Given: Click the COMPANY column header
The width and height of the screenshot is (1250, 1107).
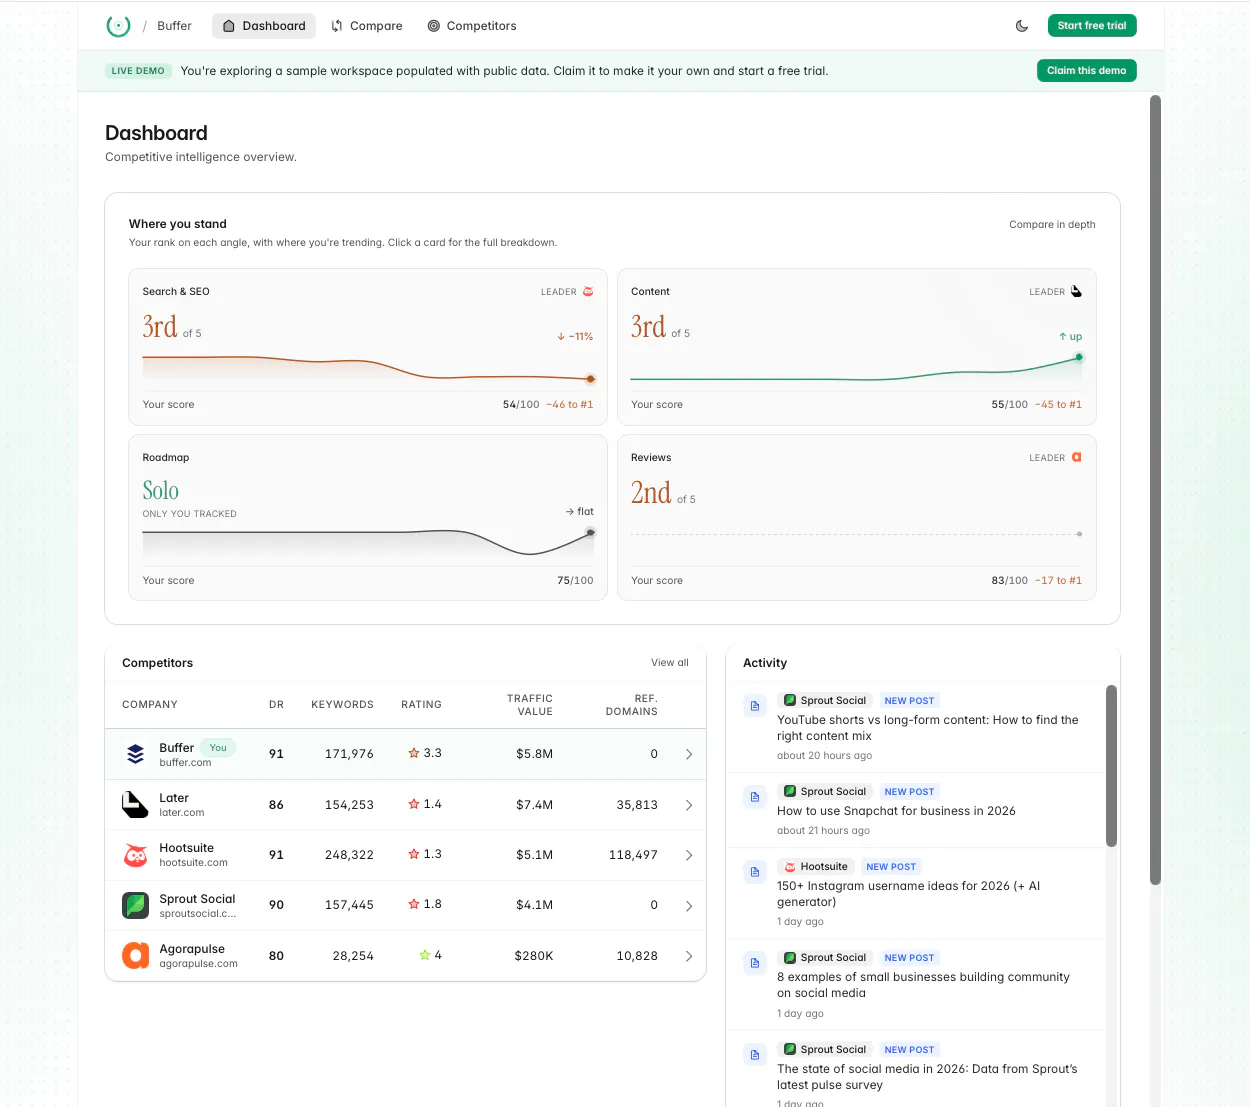Looking at the screenshot, I should tap(150, 705).
